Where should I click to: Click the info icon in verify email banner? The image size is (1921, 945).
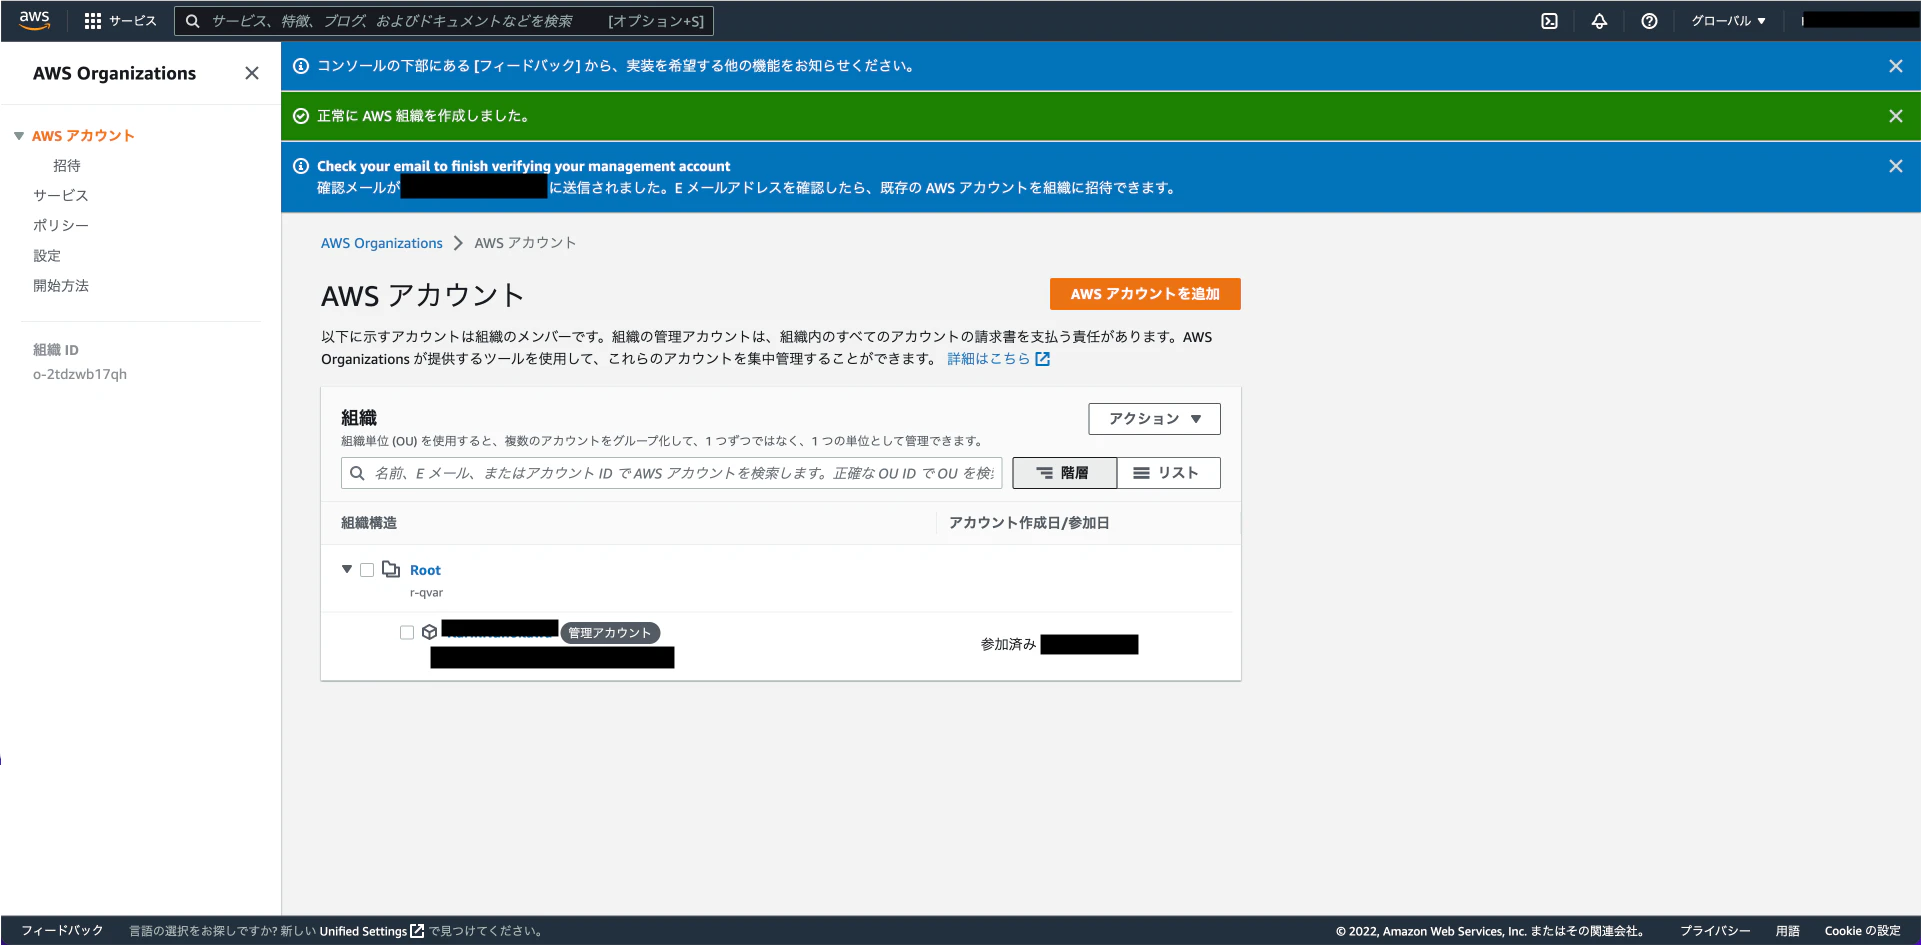[x=300, y=166]
